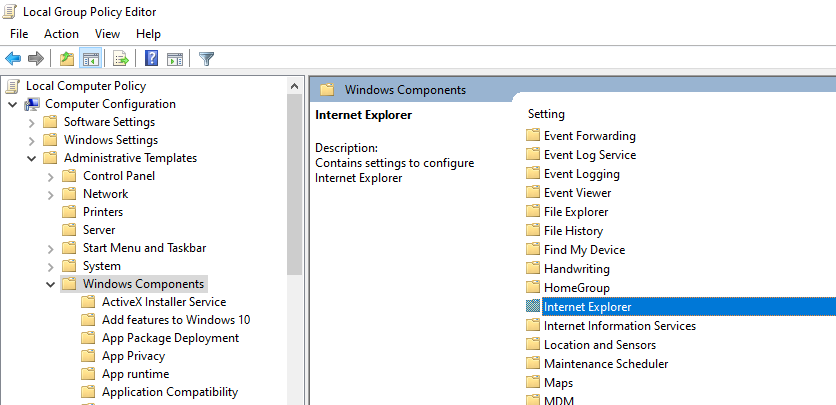
Task: Select Internet Explorer in settings list
Action: pos(587,307)
